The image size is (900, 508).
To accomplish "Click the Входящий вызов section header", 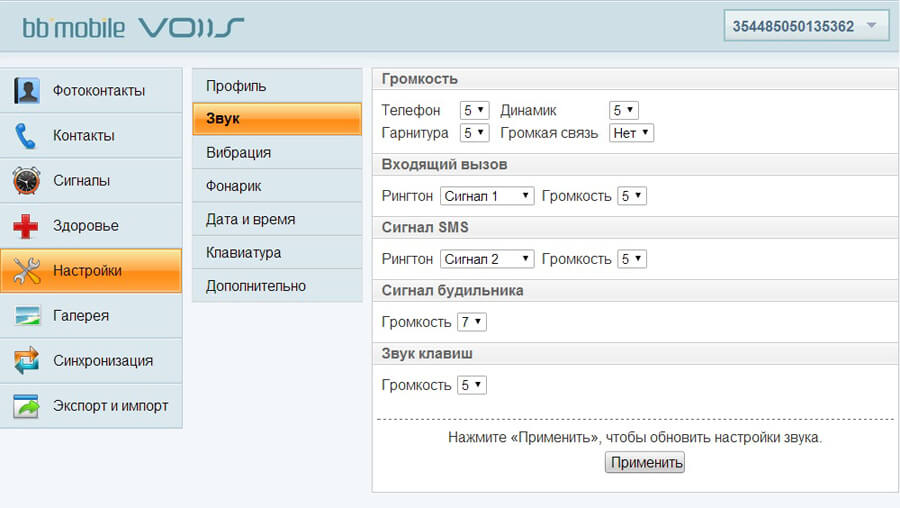I will pyautogui.click(x=635, y=165).
